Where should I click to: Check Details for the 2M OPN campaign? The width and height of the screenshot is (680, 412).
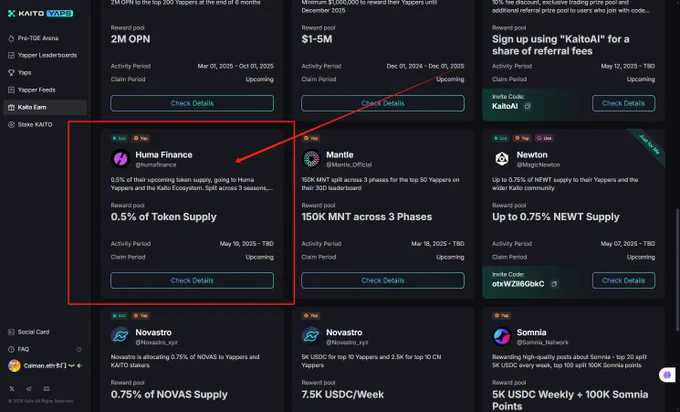coord(192,103)
